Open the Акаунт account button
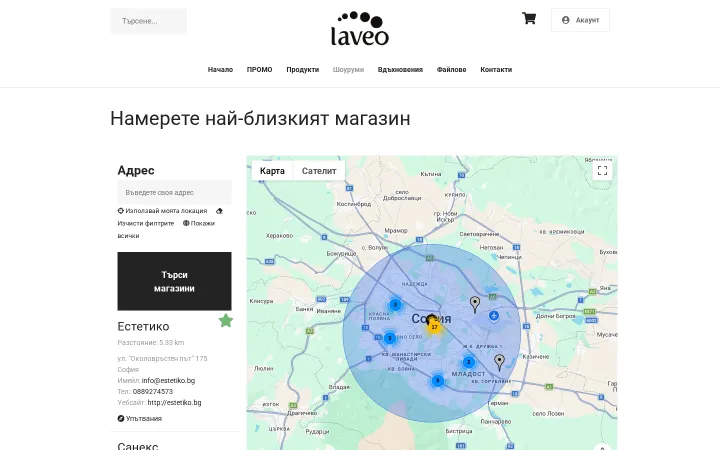The width and height of the screenshot is (720, 450). coord(580,20)
